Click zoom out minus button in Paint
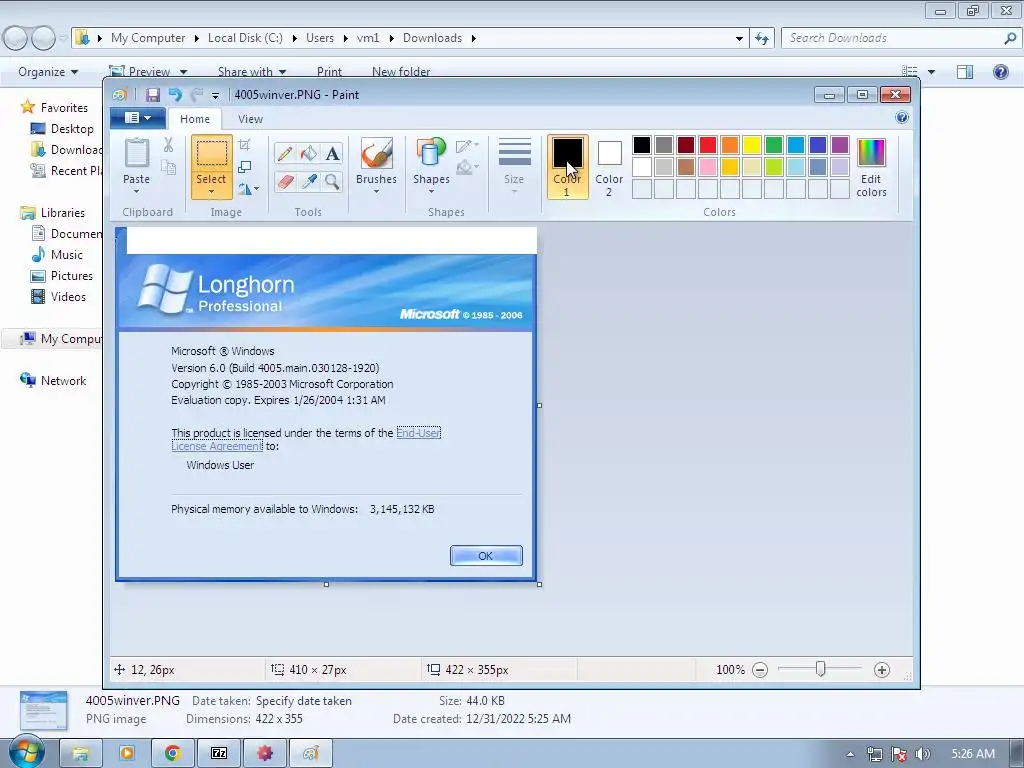1024x768 pixels. point(760,669)
